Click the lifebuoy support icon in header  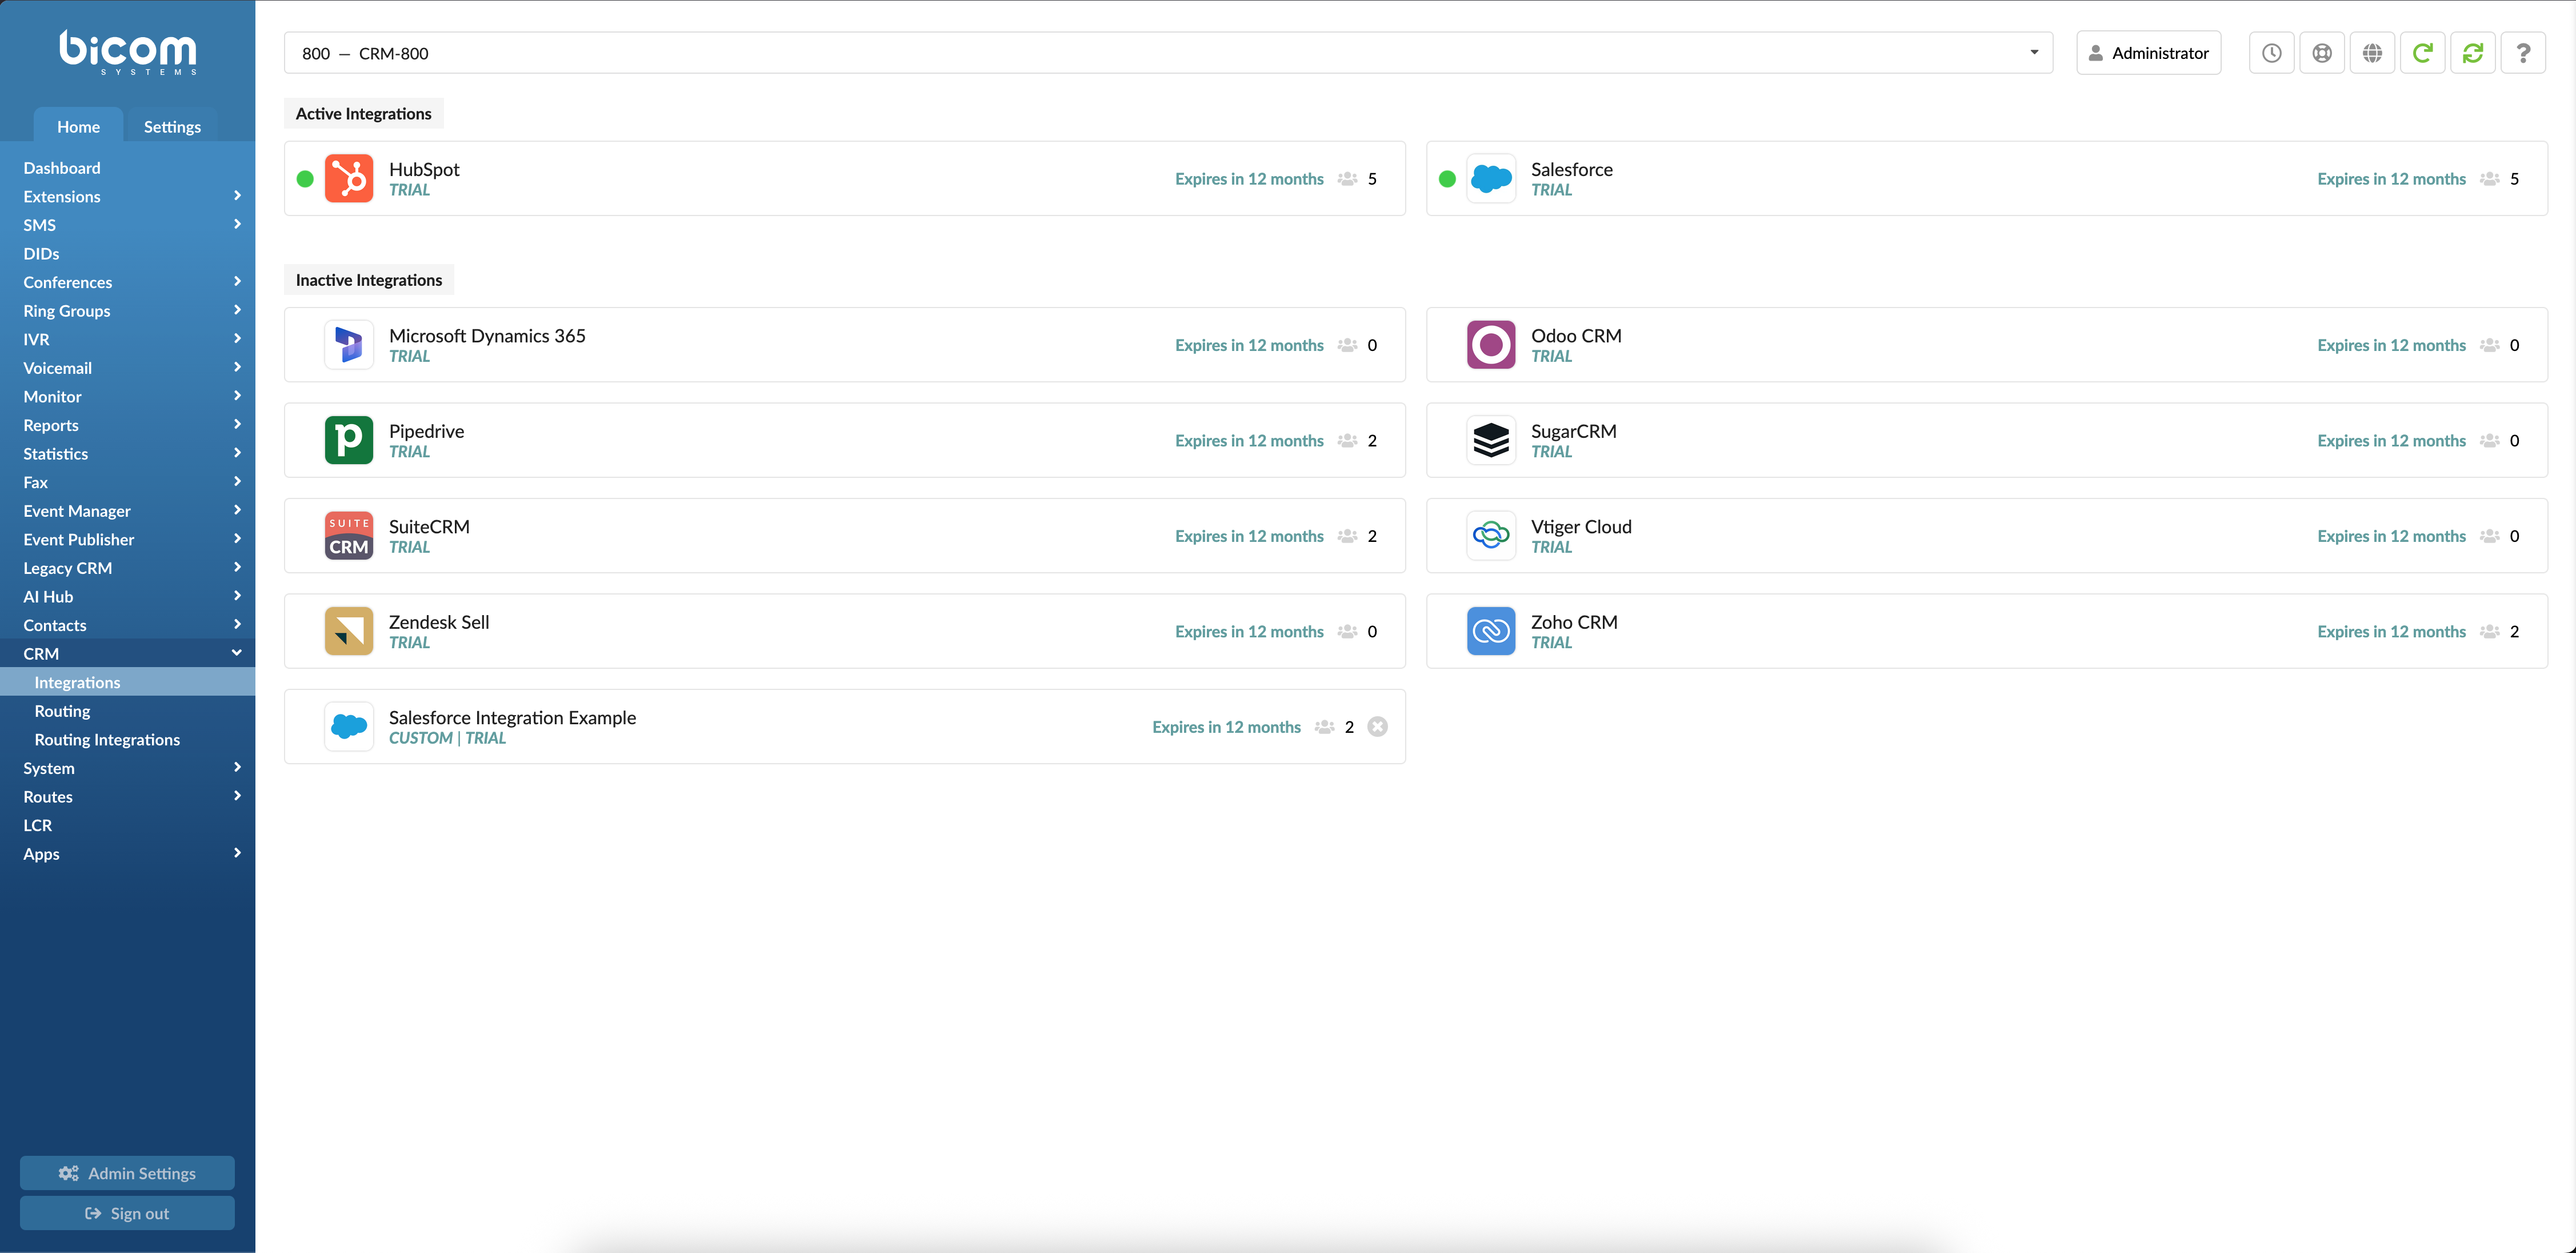pyautogui.click(x=2322, y=53)
